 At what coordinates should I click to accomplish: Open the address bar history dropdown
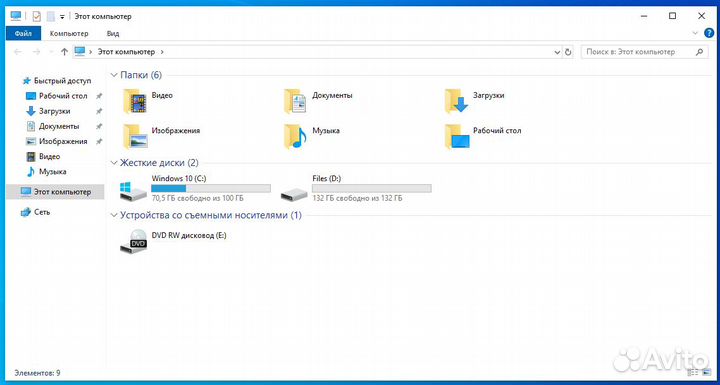tap(557, 52)
